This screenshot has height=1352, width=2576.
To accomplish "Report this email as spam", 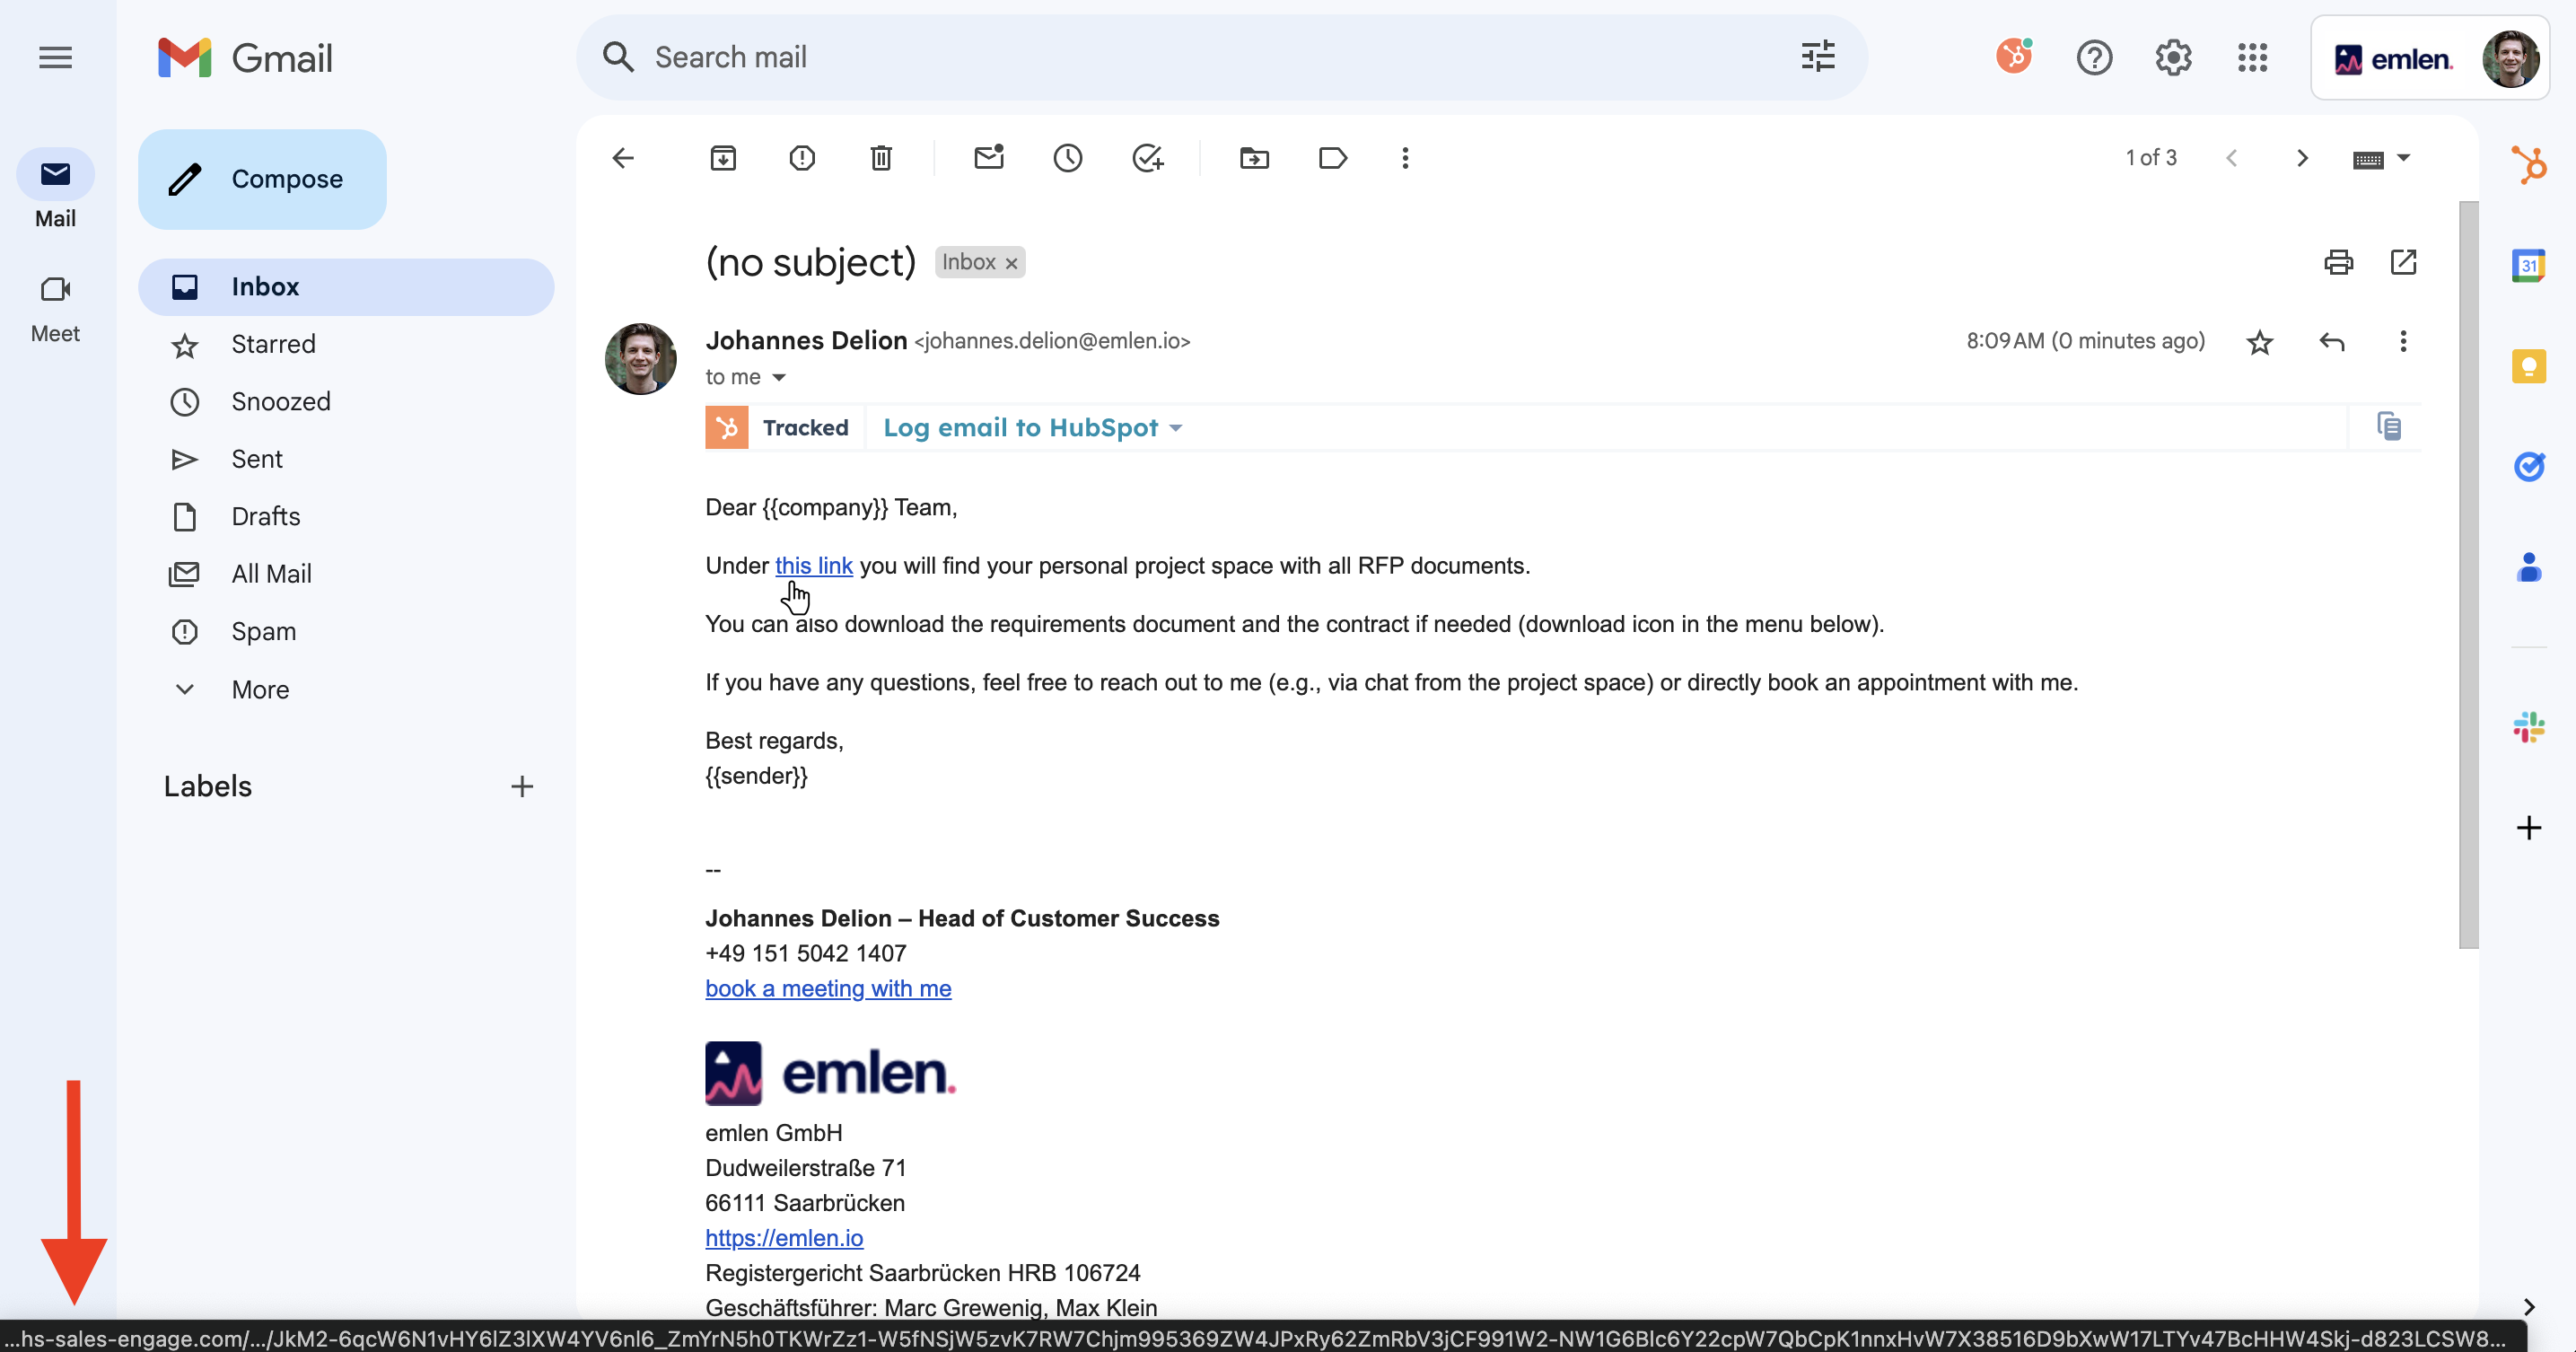I will (802, 158).
